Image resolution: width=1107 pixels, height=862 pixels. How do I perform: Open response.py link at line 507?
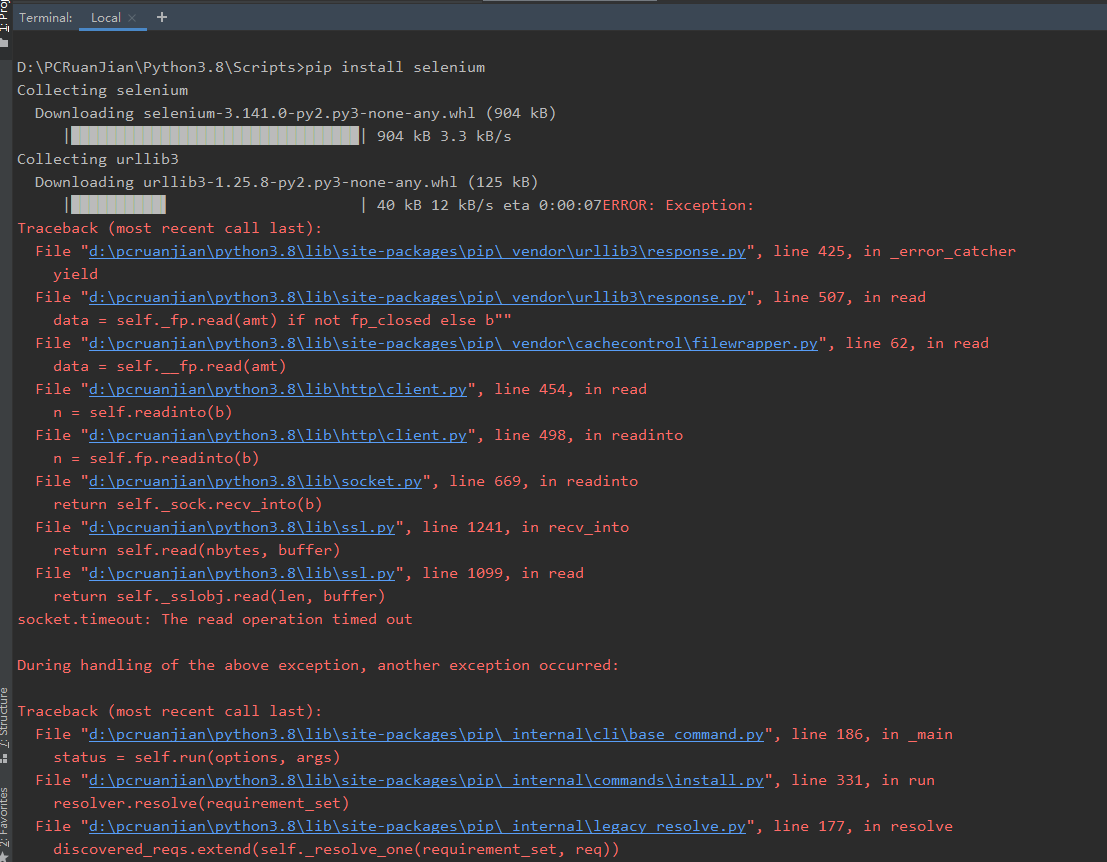[x=417, y=297]
